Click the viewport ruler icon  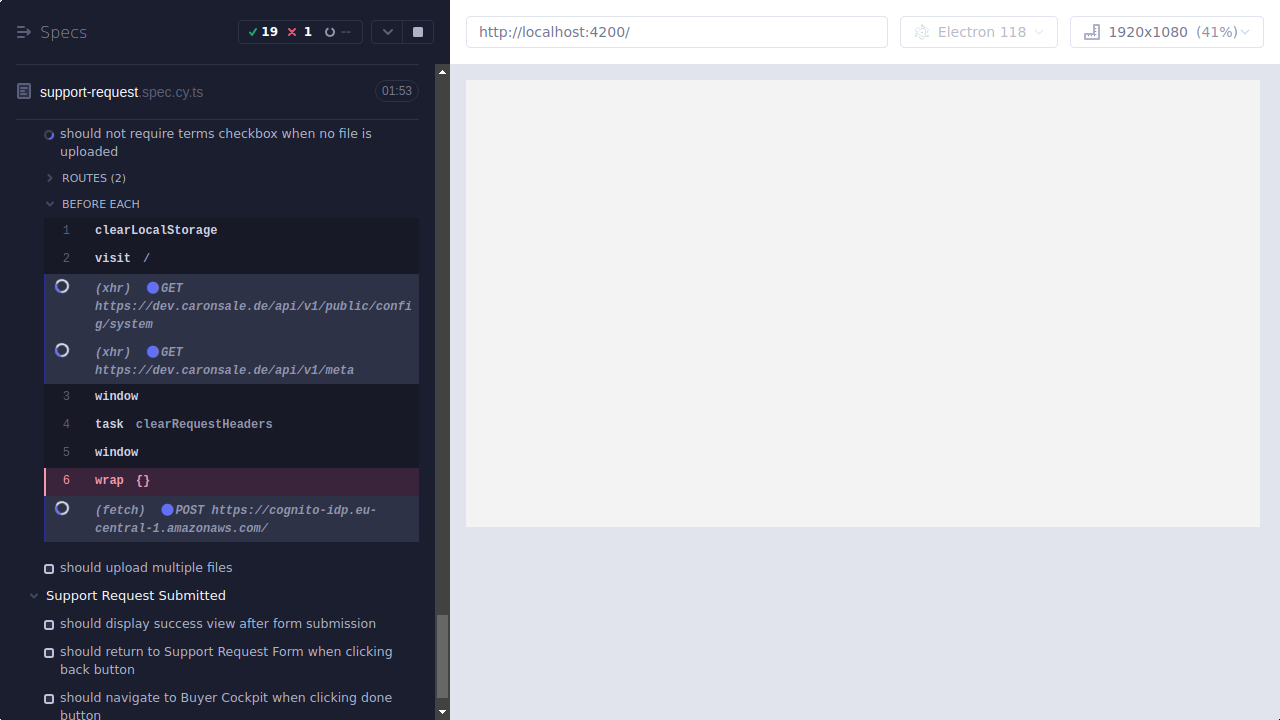[x=1091, y=31]
